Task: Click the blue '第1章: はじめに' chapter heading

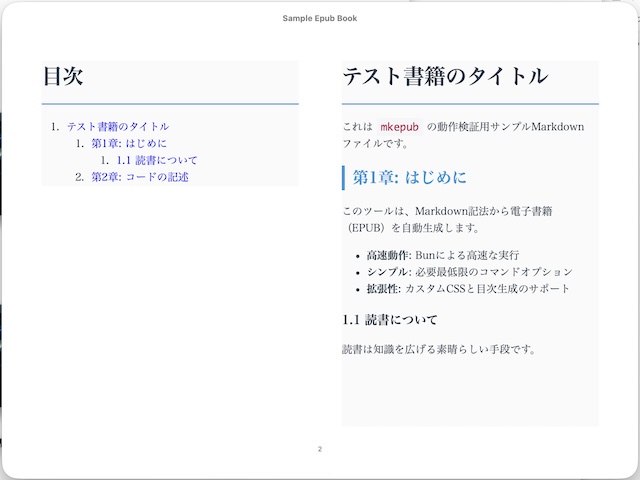Action: coord(409,178)
